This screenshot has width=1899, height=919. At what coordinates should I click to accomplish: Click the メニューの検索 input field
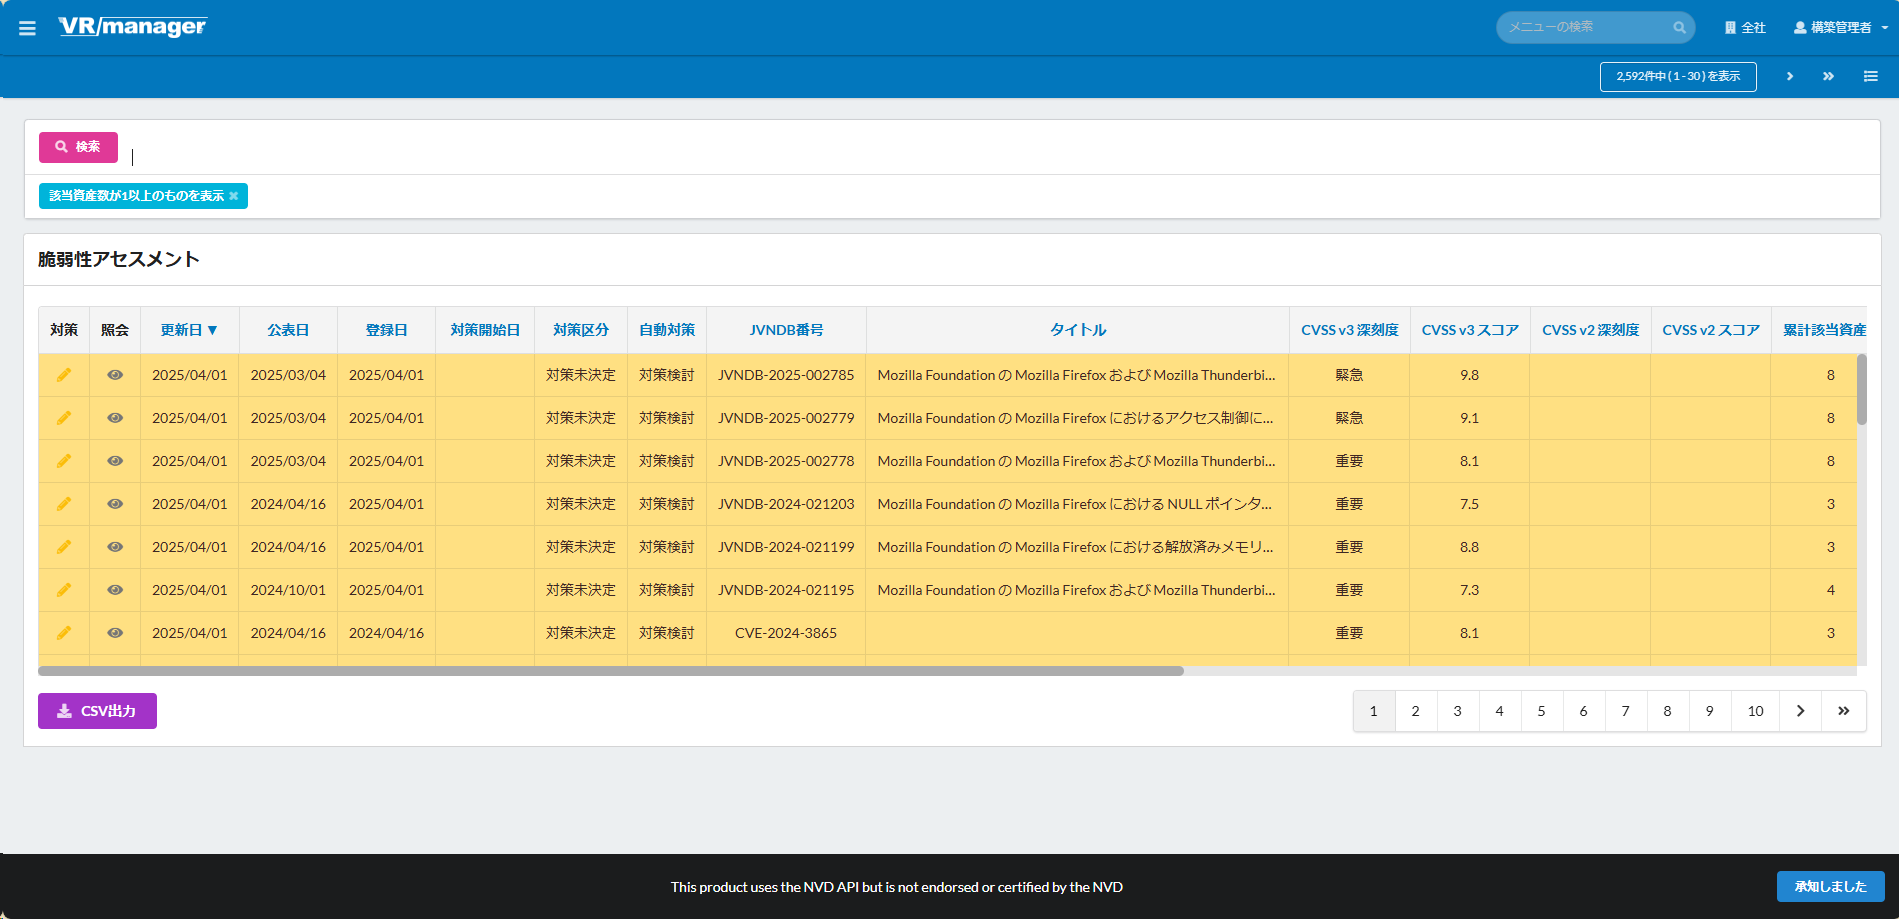(1585, 27)
